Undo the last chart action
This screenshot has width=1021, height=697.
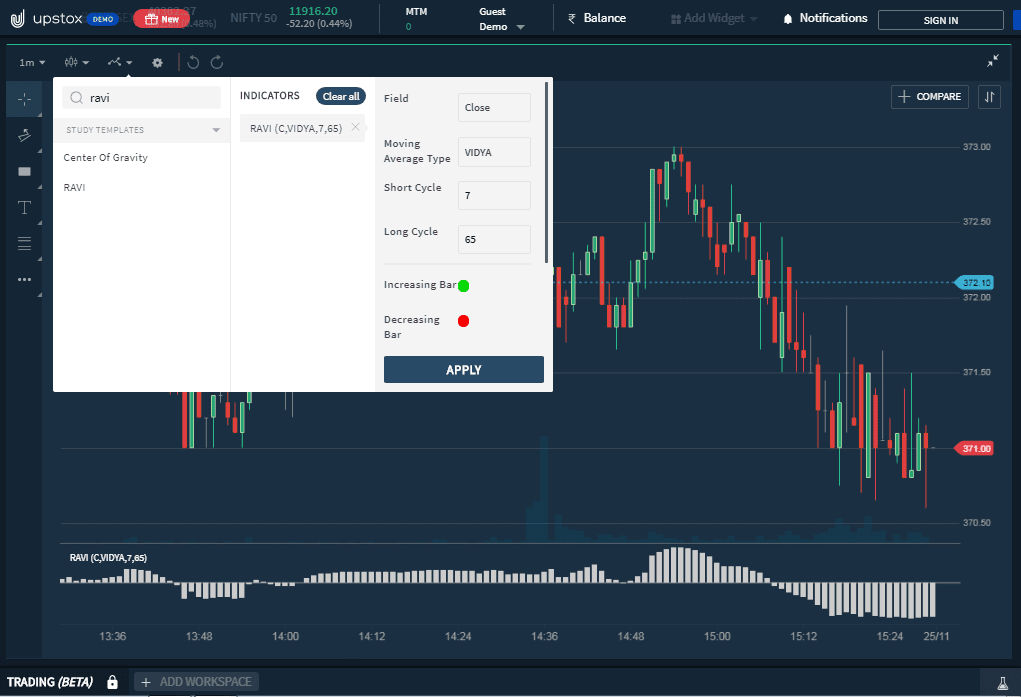point(193,63)
